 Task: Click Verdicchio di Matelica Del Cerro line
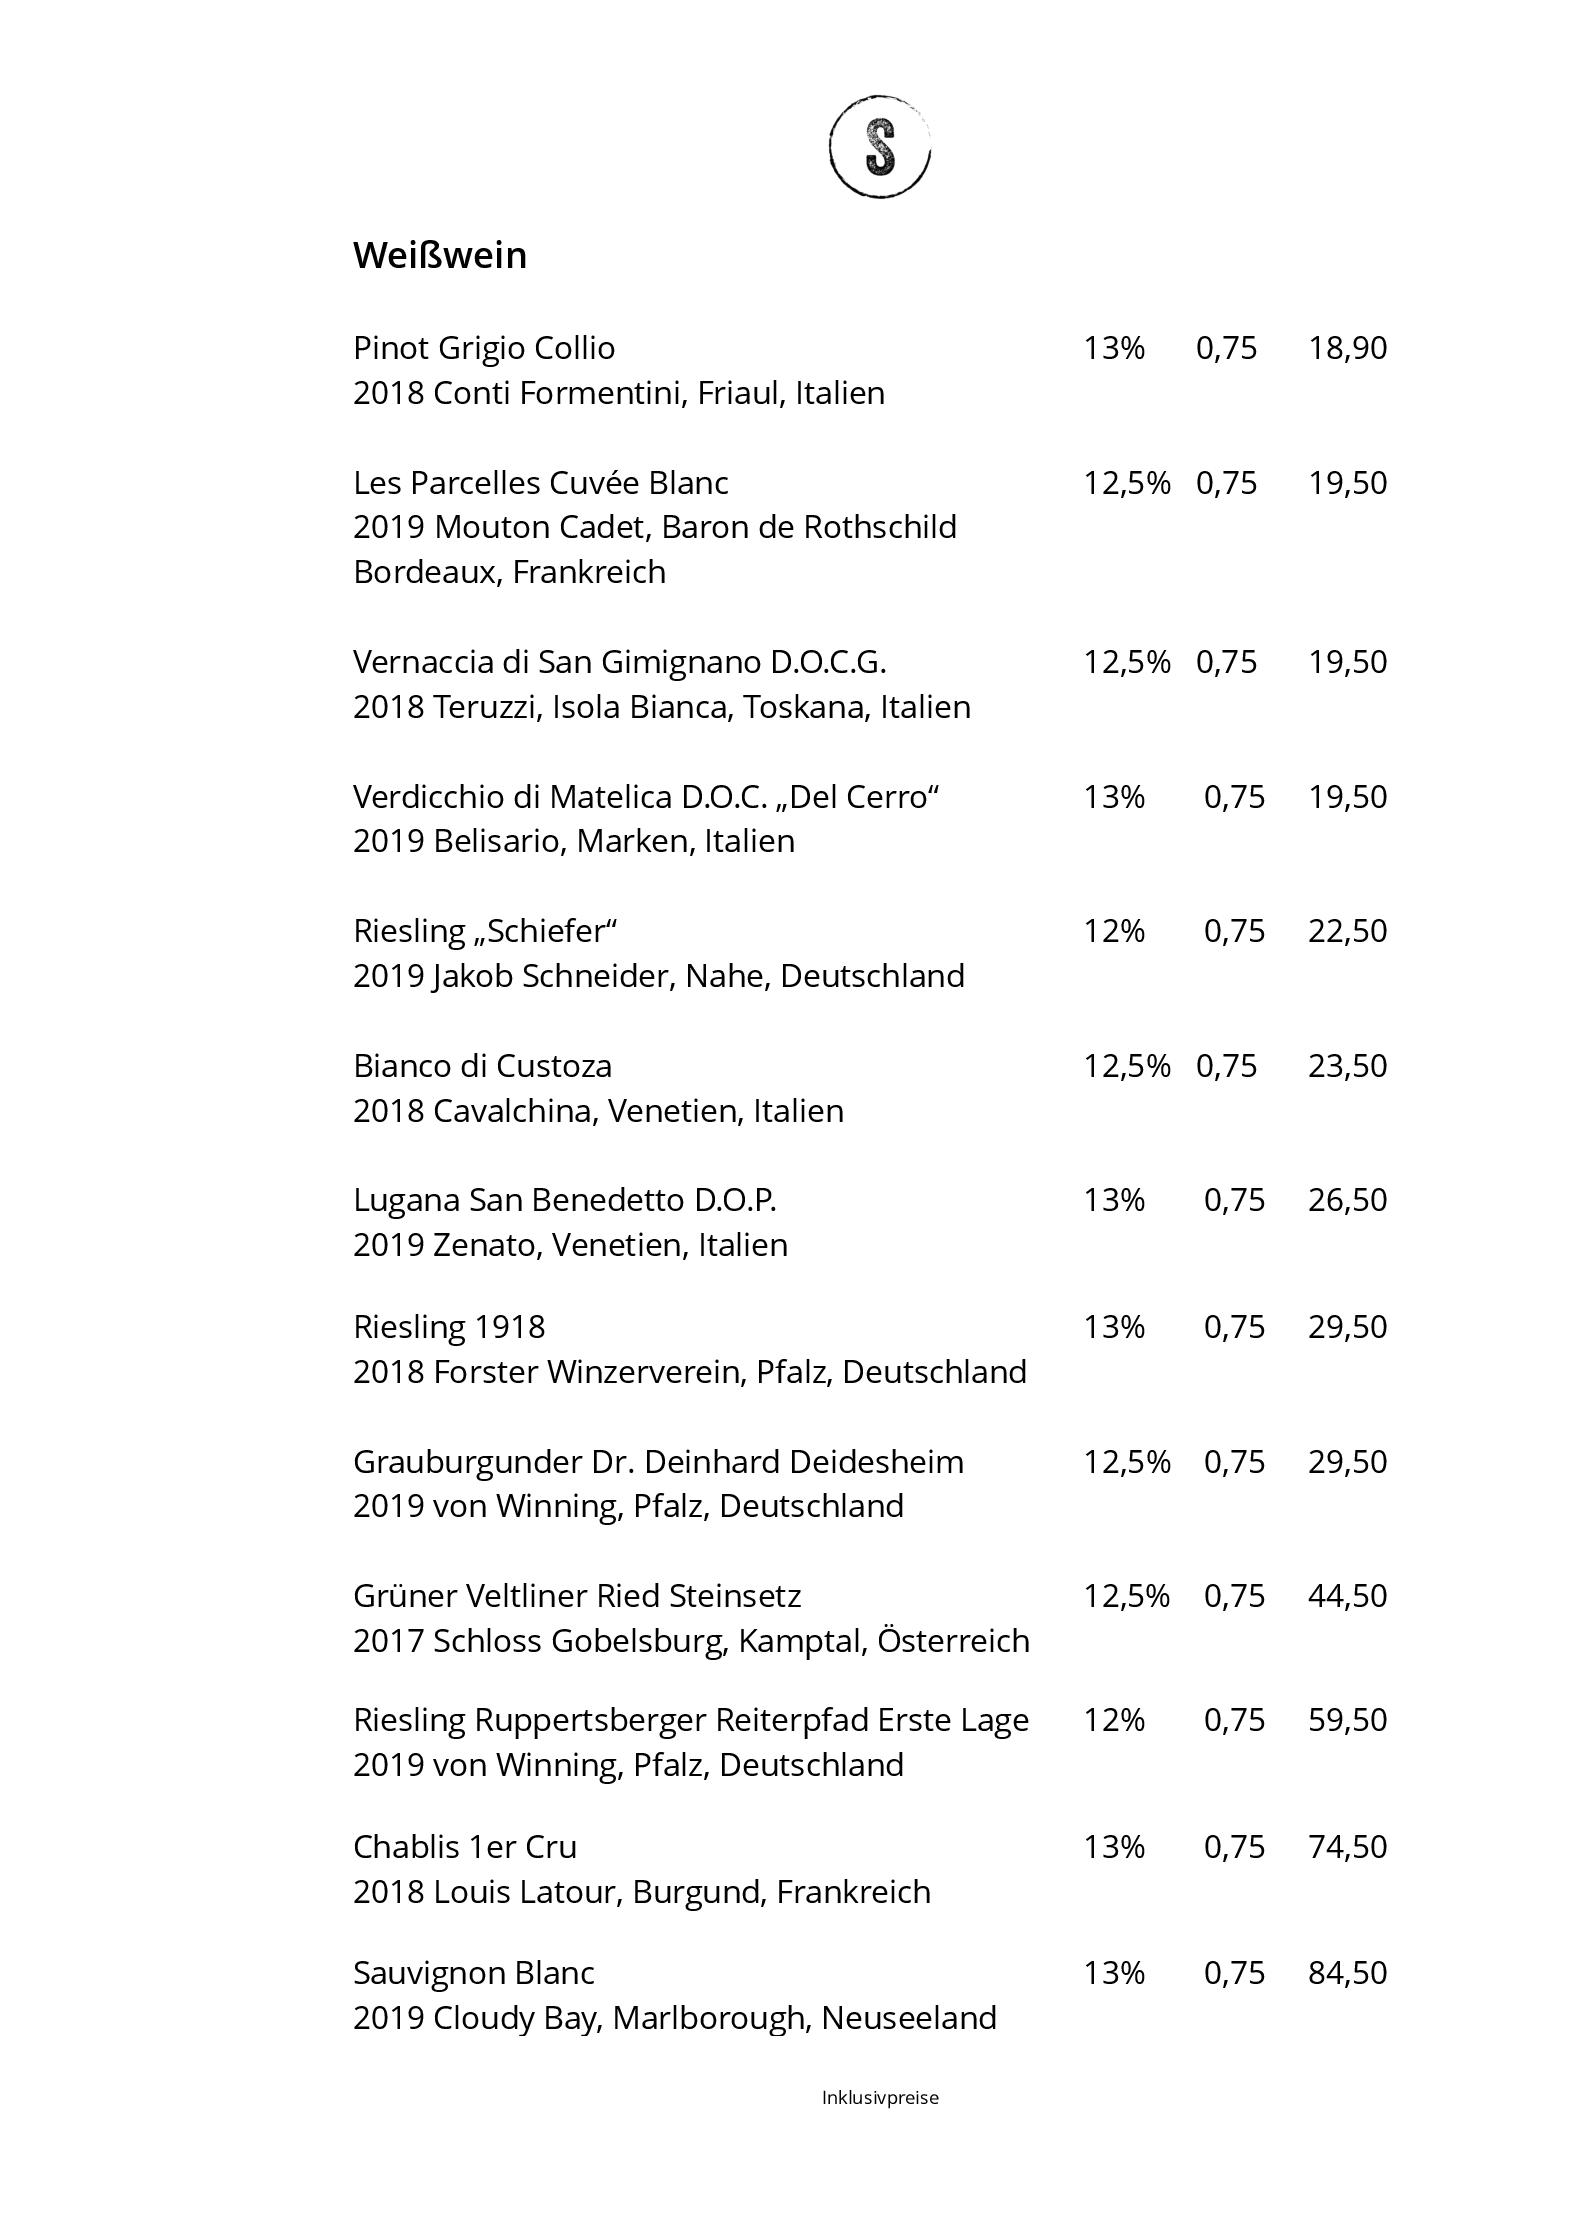(x=646, y=797)
